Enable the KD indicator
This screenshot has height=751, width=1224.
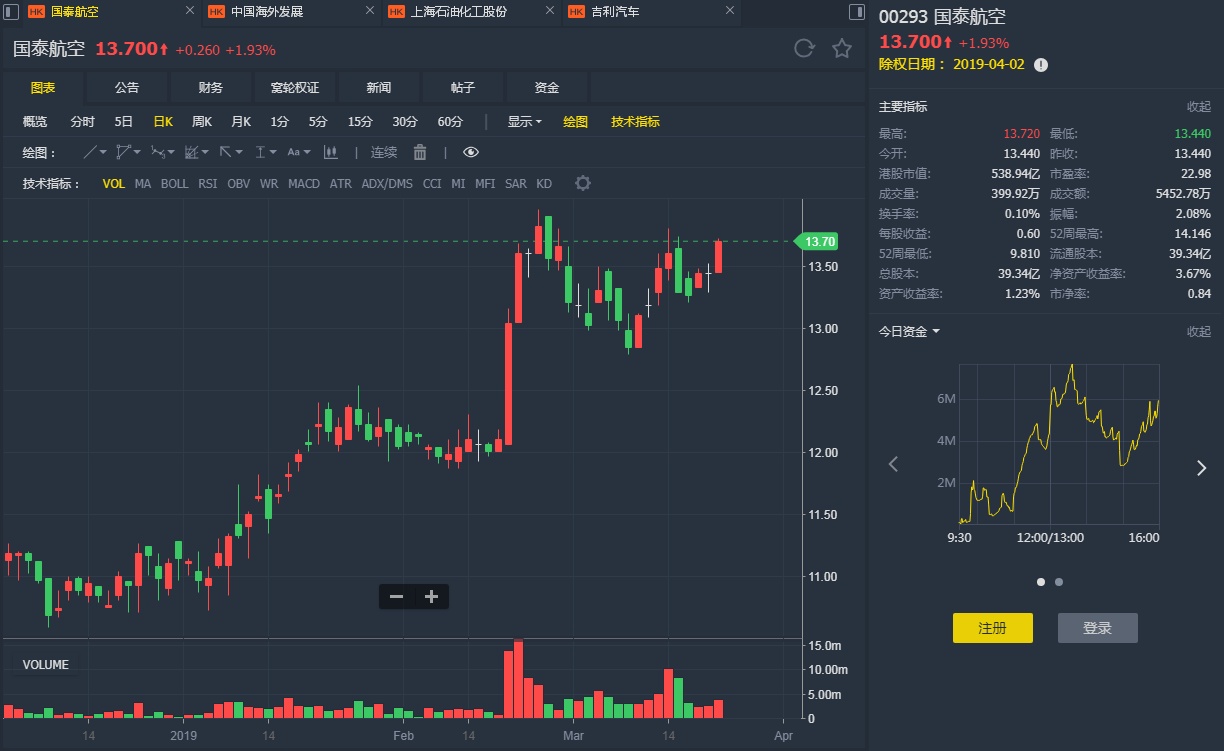pos(544,184)
